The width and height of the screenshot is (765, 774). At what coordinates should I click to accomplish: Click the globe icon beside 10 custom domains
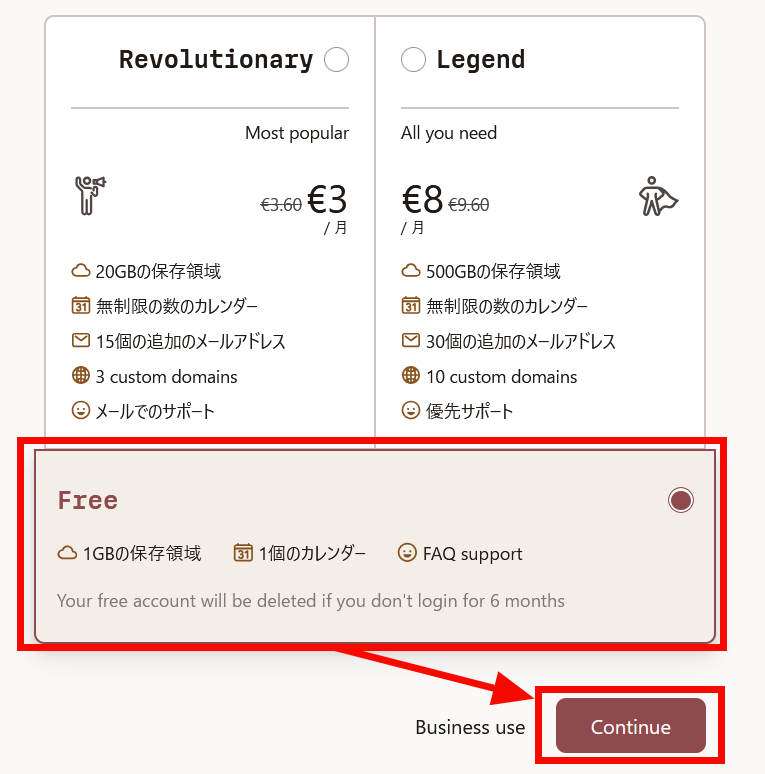coord(410,376)
